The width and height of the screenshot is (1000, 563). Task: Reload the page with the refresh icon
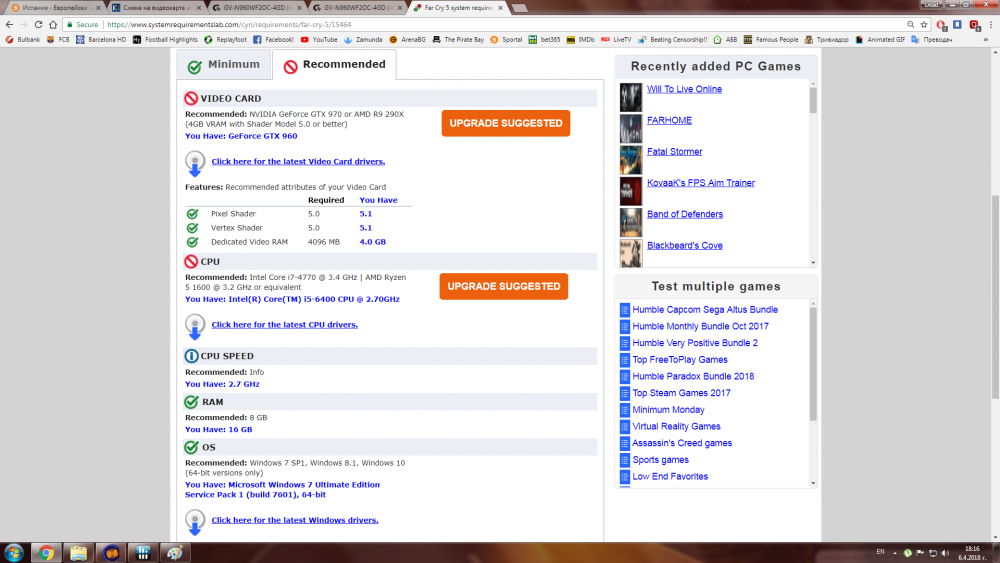click(x=38, y=24)
